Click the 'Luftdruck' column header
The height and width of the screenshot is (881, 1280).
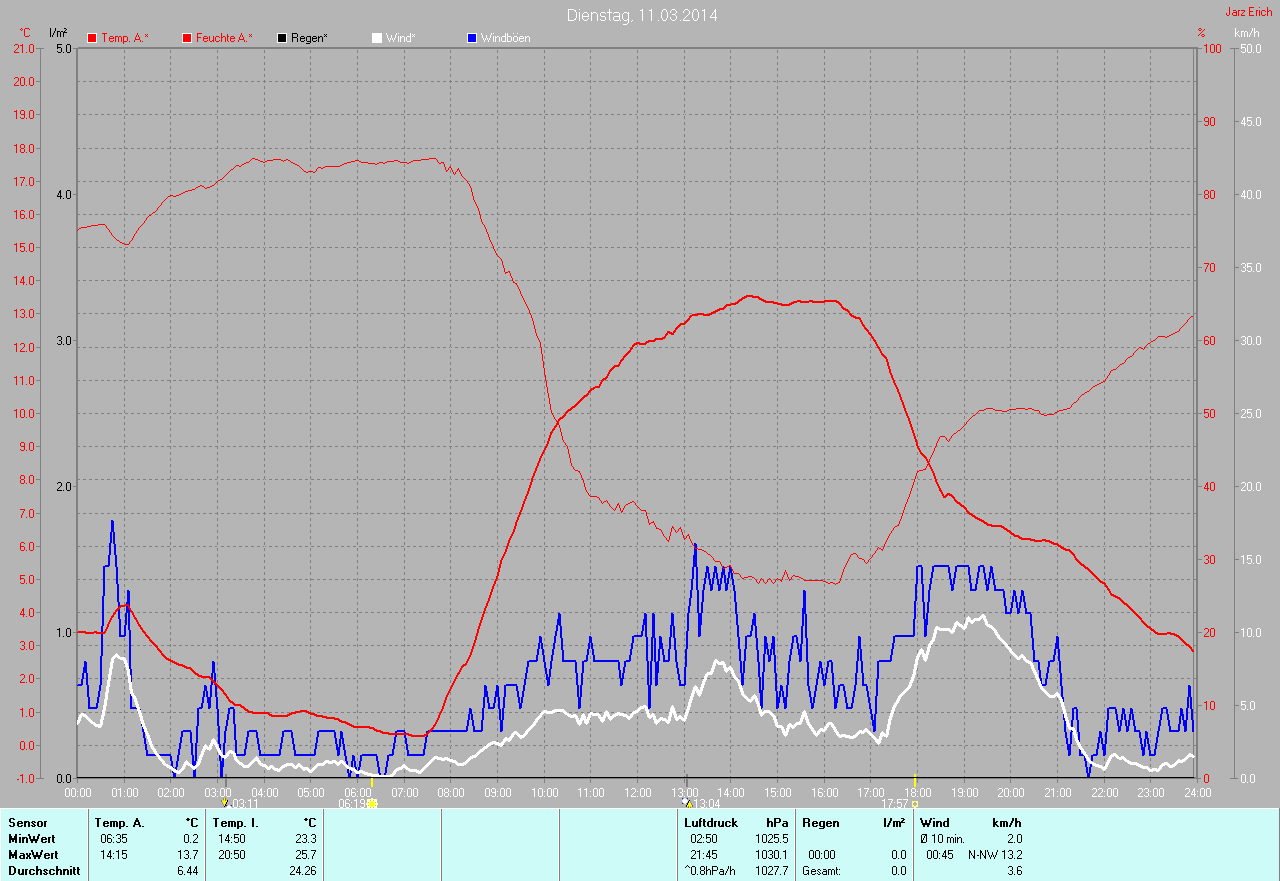tap(711, 823)
